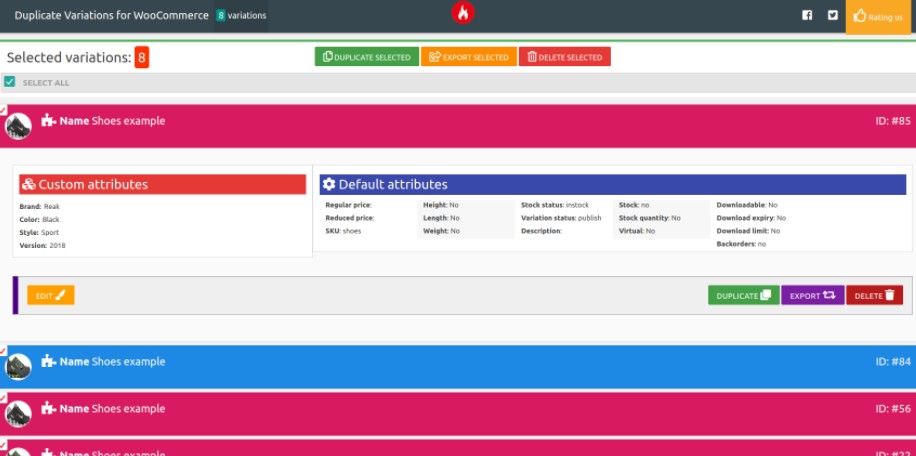
Task: Click the Custom attributes cubes icon
Action: coord(28,185)
